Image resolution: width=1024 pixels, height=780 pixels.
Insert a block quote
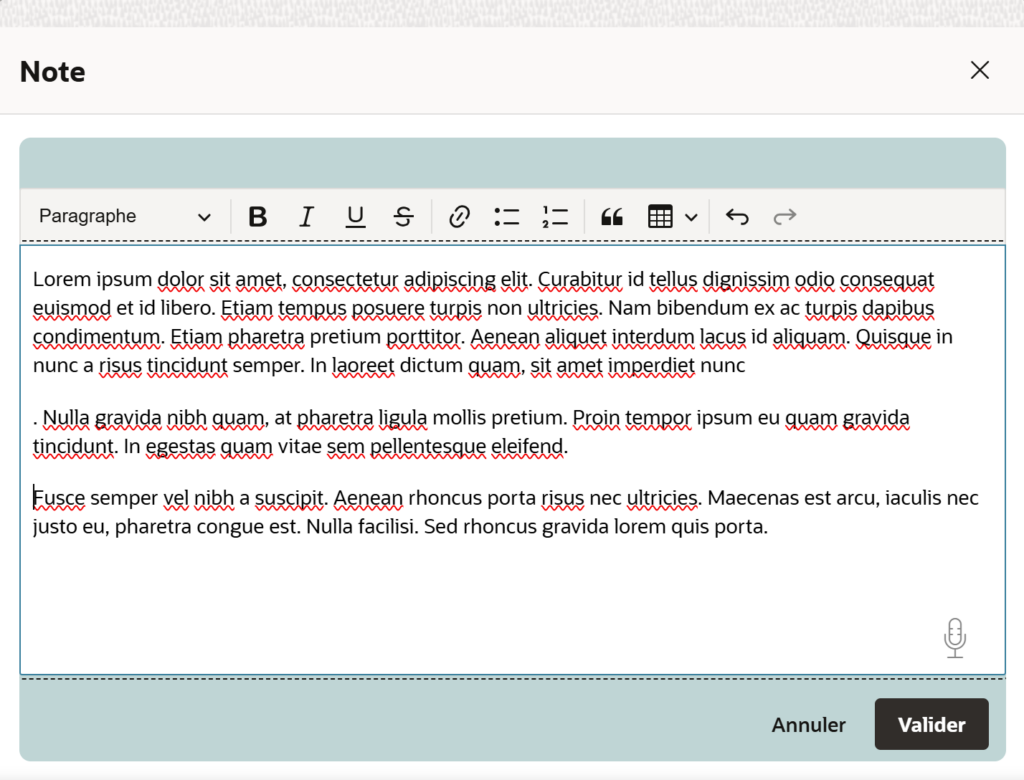[x=612, y=217]
